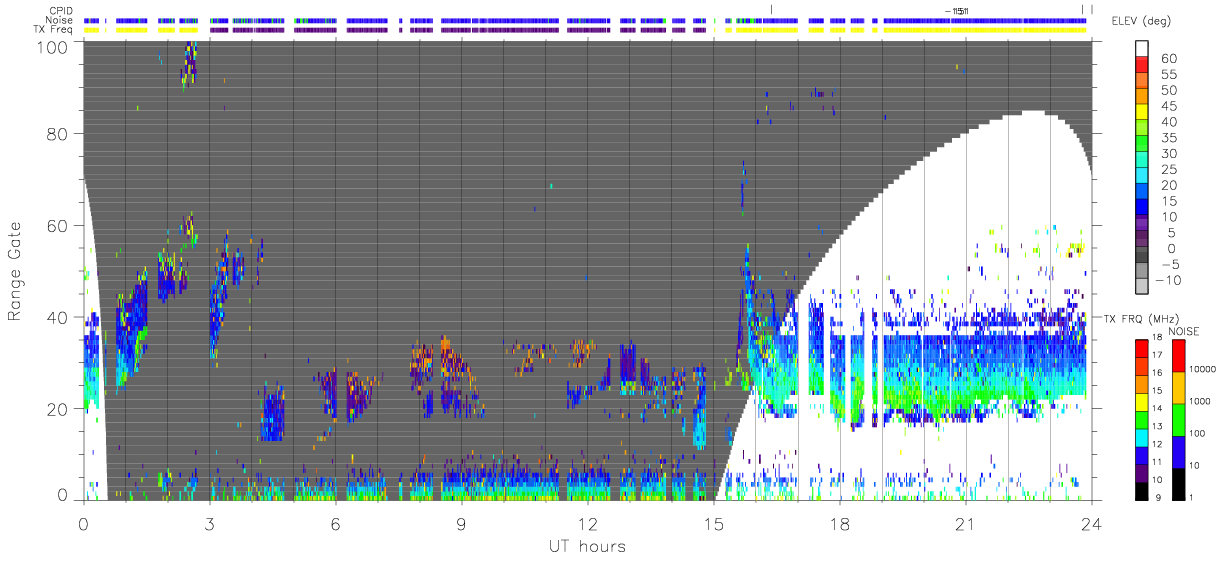Click the '40' range gate tick label
This screenshot has height=567, width=1228.
tap(57, 317)
